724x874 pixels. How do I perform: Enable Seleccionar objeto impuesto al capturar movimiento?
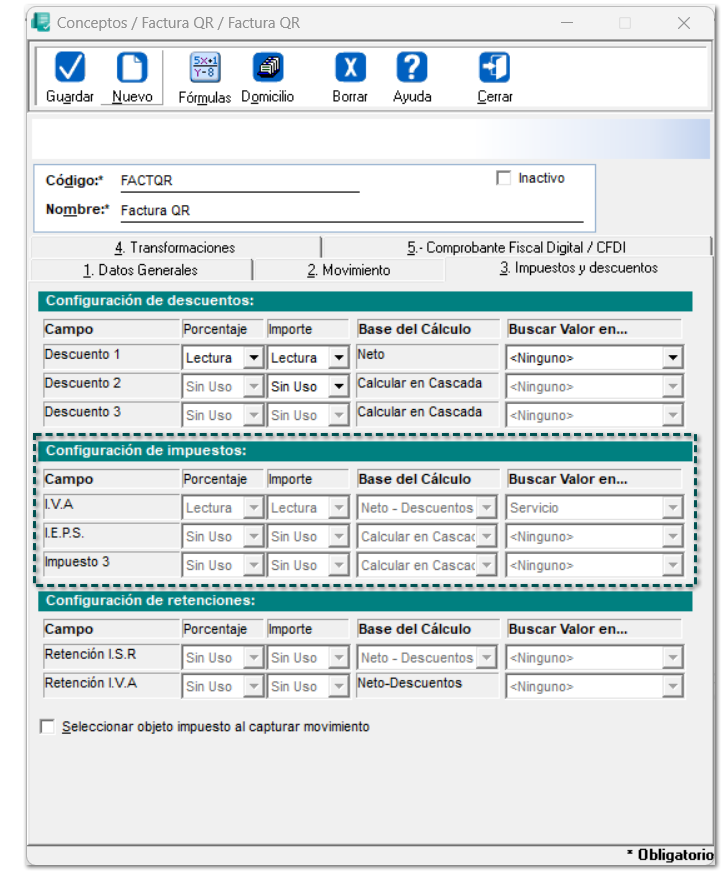pos(47,727)
